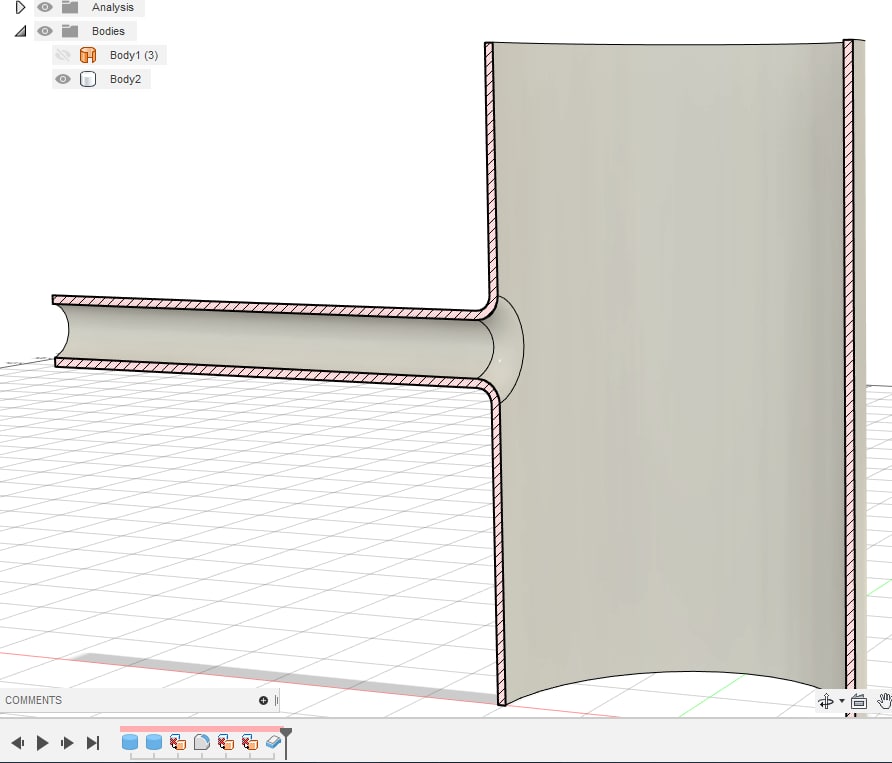
Task: Toggle visibility of the Bodies folder
Action: [44, 31]
